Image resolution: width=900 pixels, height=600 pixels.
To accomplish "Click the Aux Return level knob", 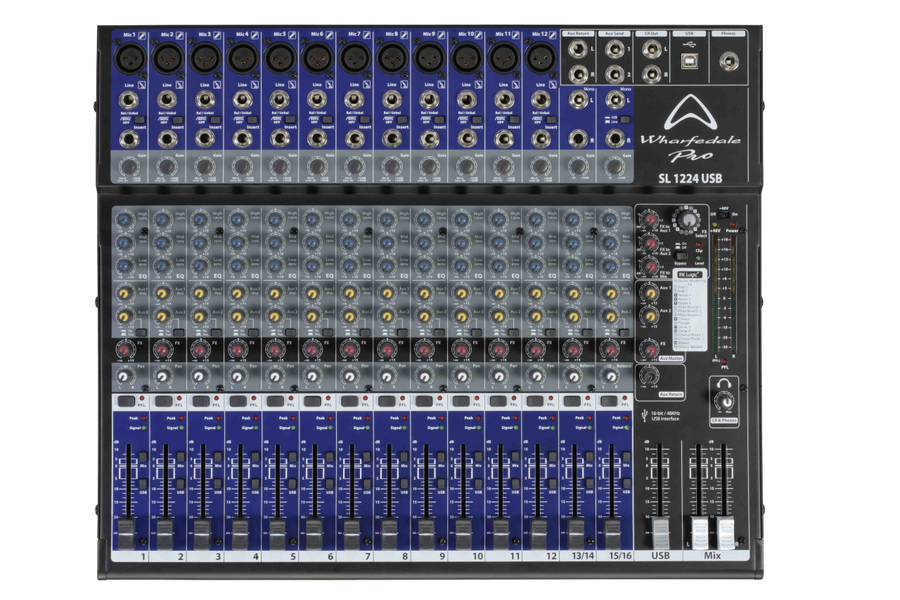I will coord(650,376).
